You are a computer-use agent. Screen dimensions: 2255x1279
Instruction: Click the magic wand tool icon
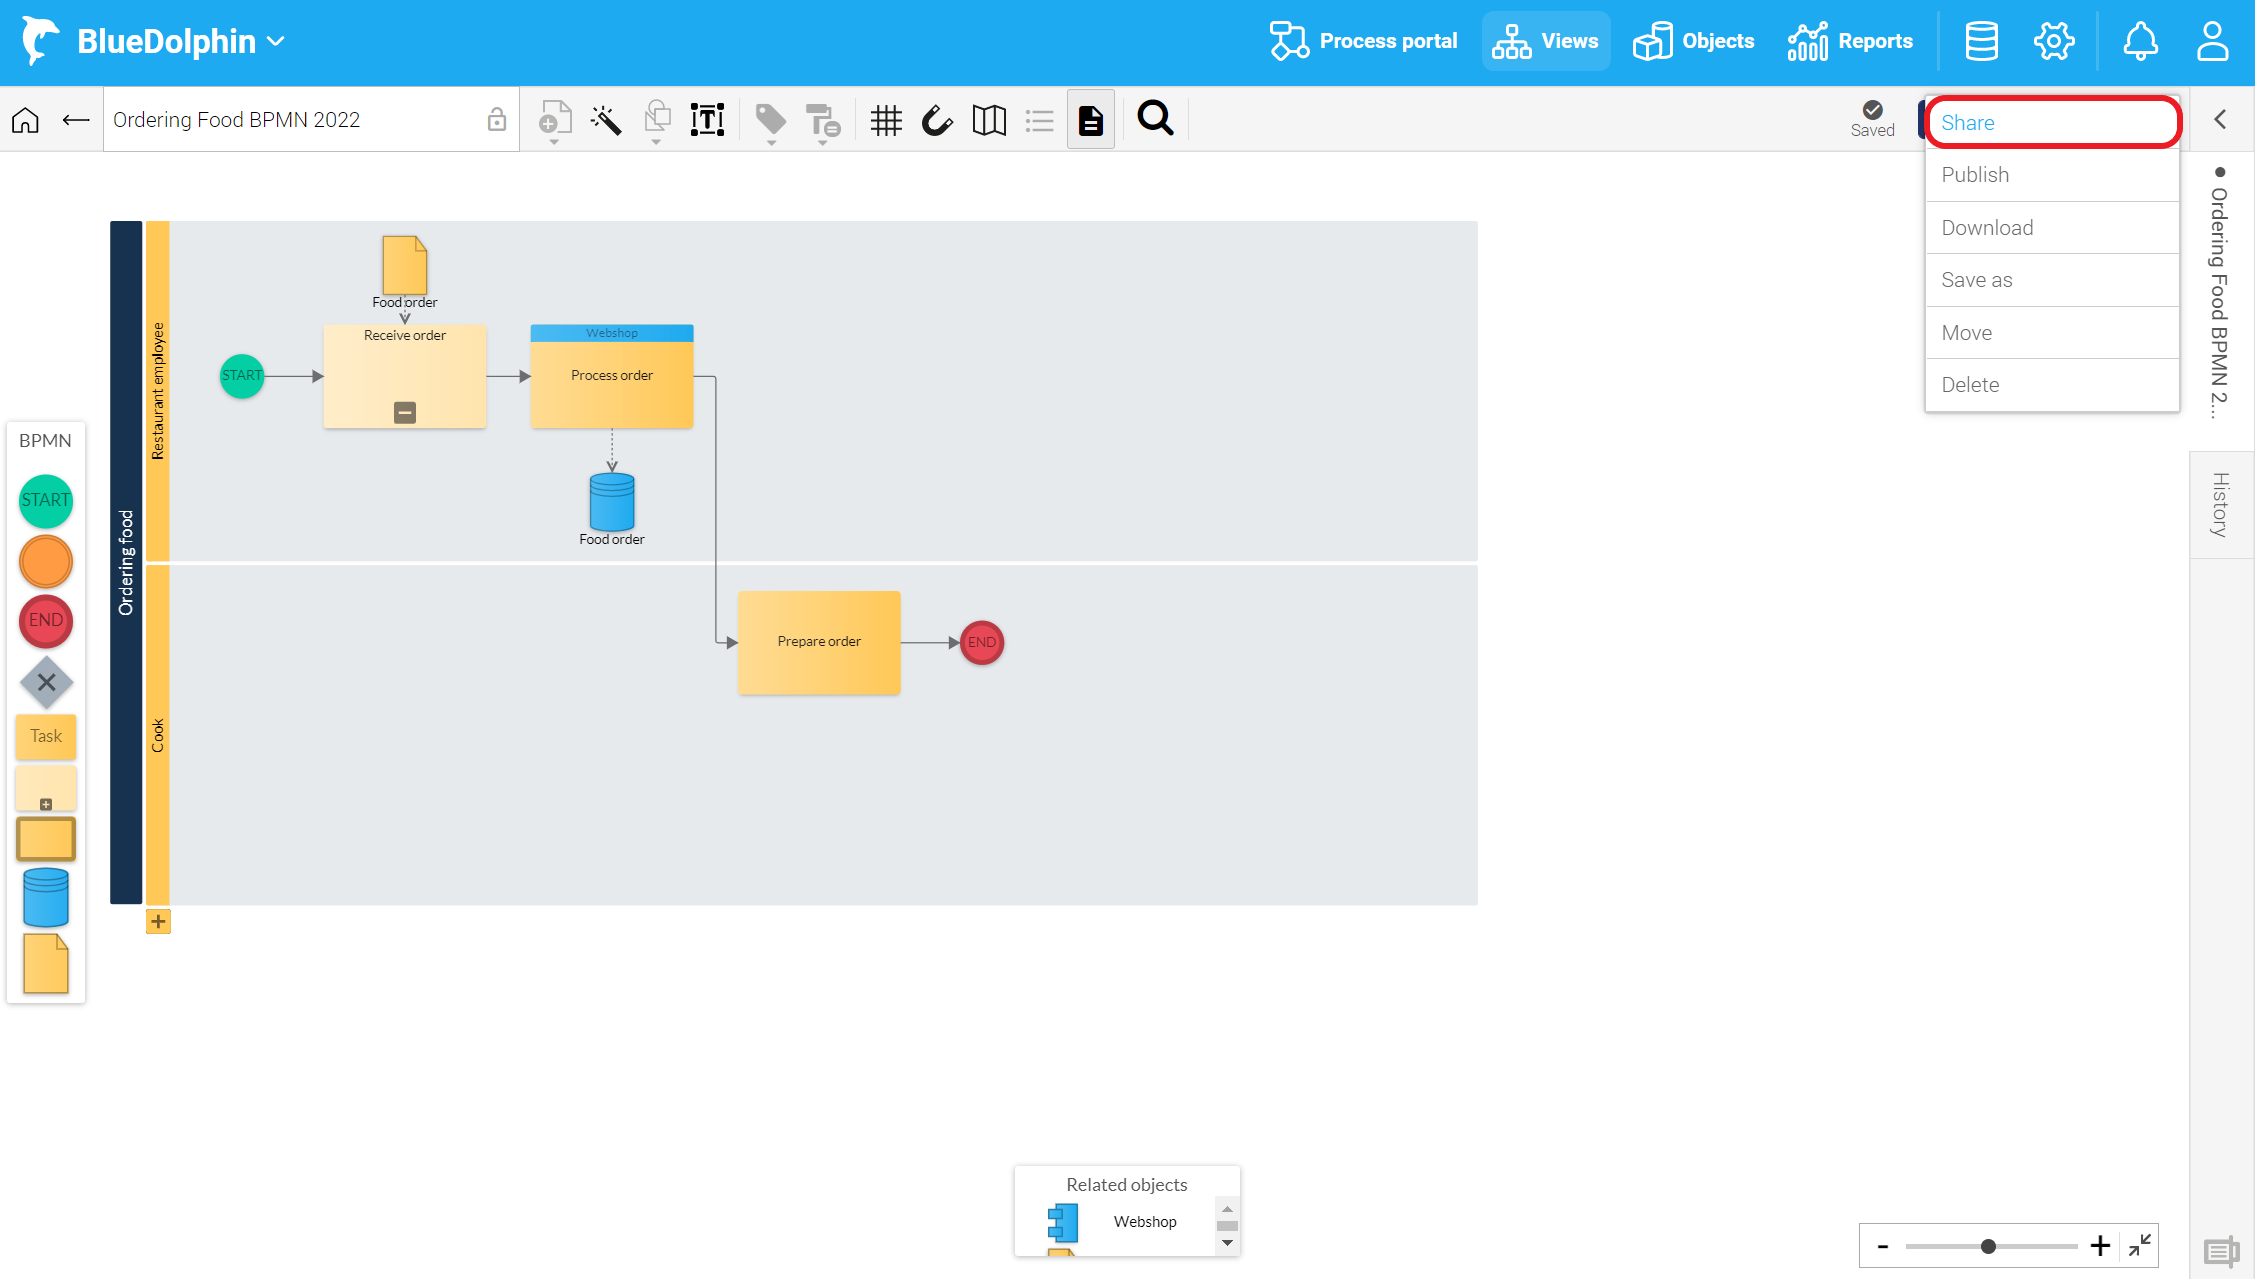tap(606, 121)
